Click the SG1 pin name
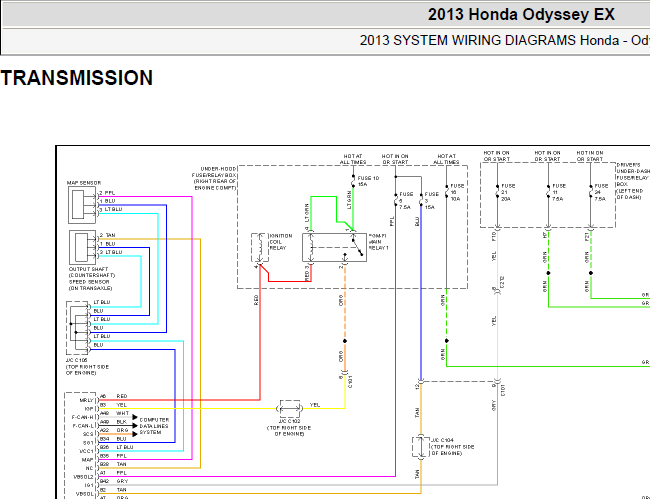 [x=88, y=443]
